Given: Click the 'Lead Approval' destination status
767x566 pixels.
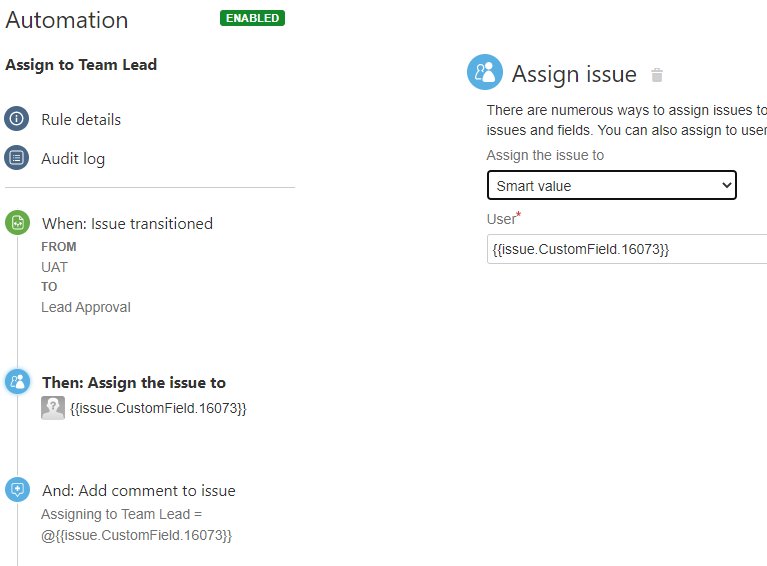Looking at the screenshot, I should [86, 307].
